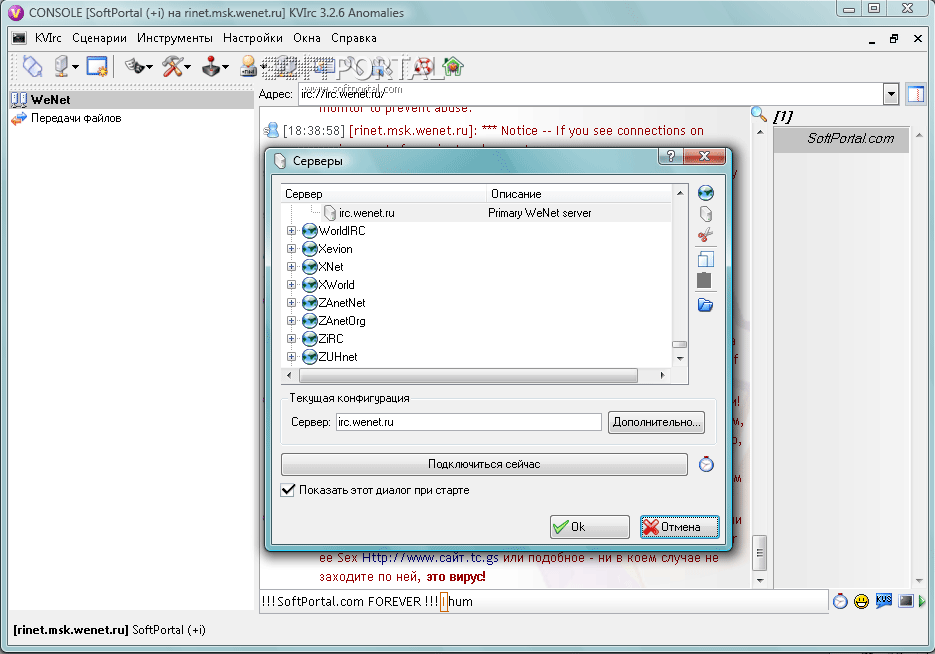Viewport: 935px width, 654px height.
Task: Click the server connection icon in toolbar
Action: 61,66
